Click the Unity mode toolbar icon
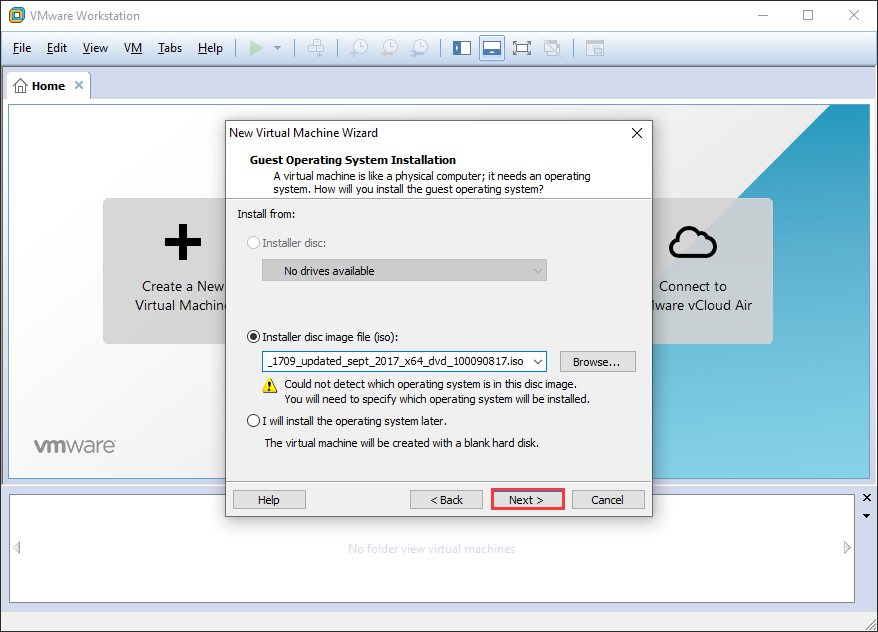The width and height of the screenshot is (878, 632). 552,48
